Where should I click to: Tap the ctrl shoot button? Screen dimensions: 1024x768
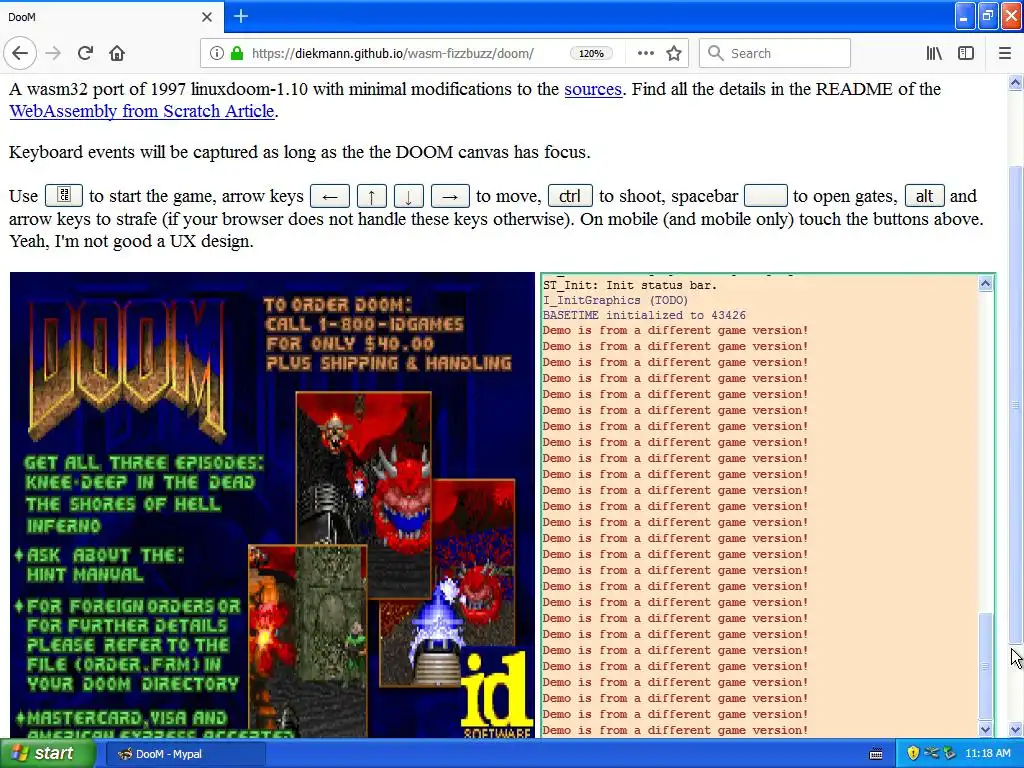[570, 196]
